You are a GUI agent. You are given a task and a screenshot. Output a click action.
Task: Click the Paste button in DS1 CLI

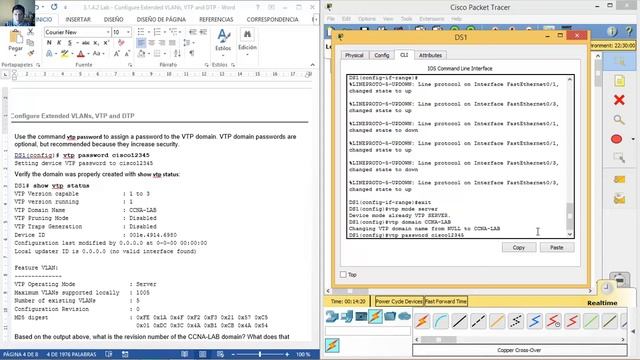[557, 247]
